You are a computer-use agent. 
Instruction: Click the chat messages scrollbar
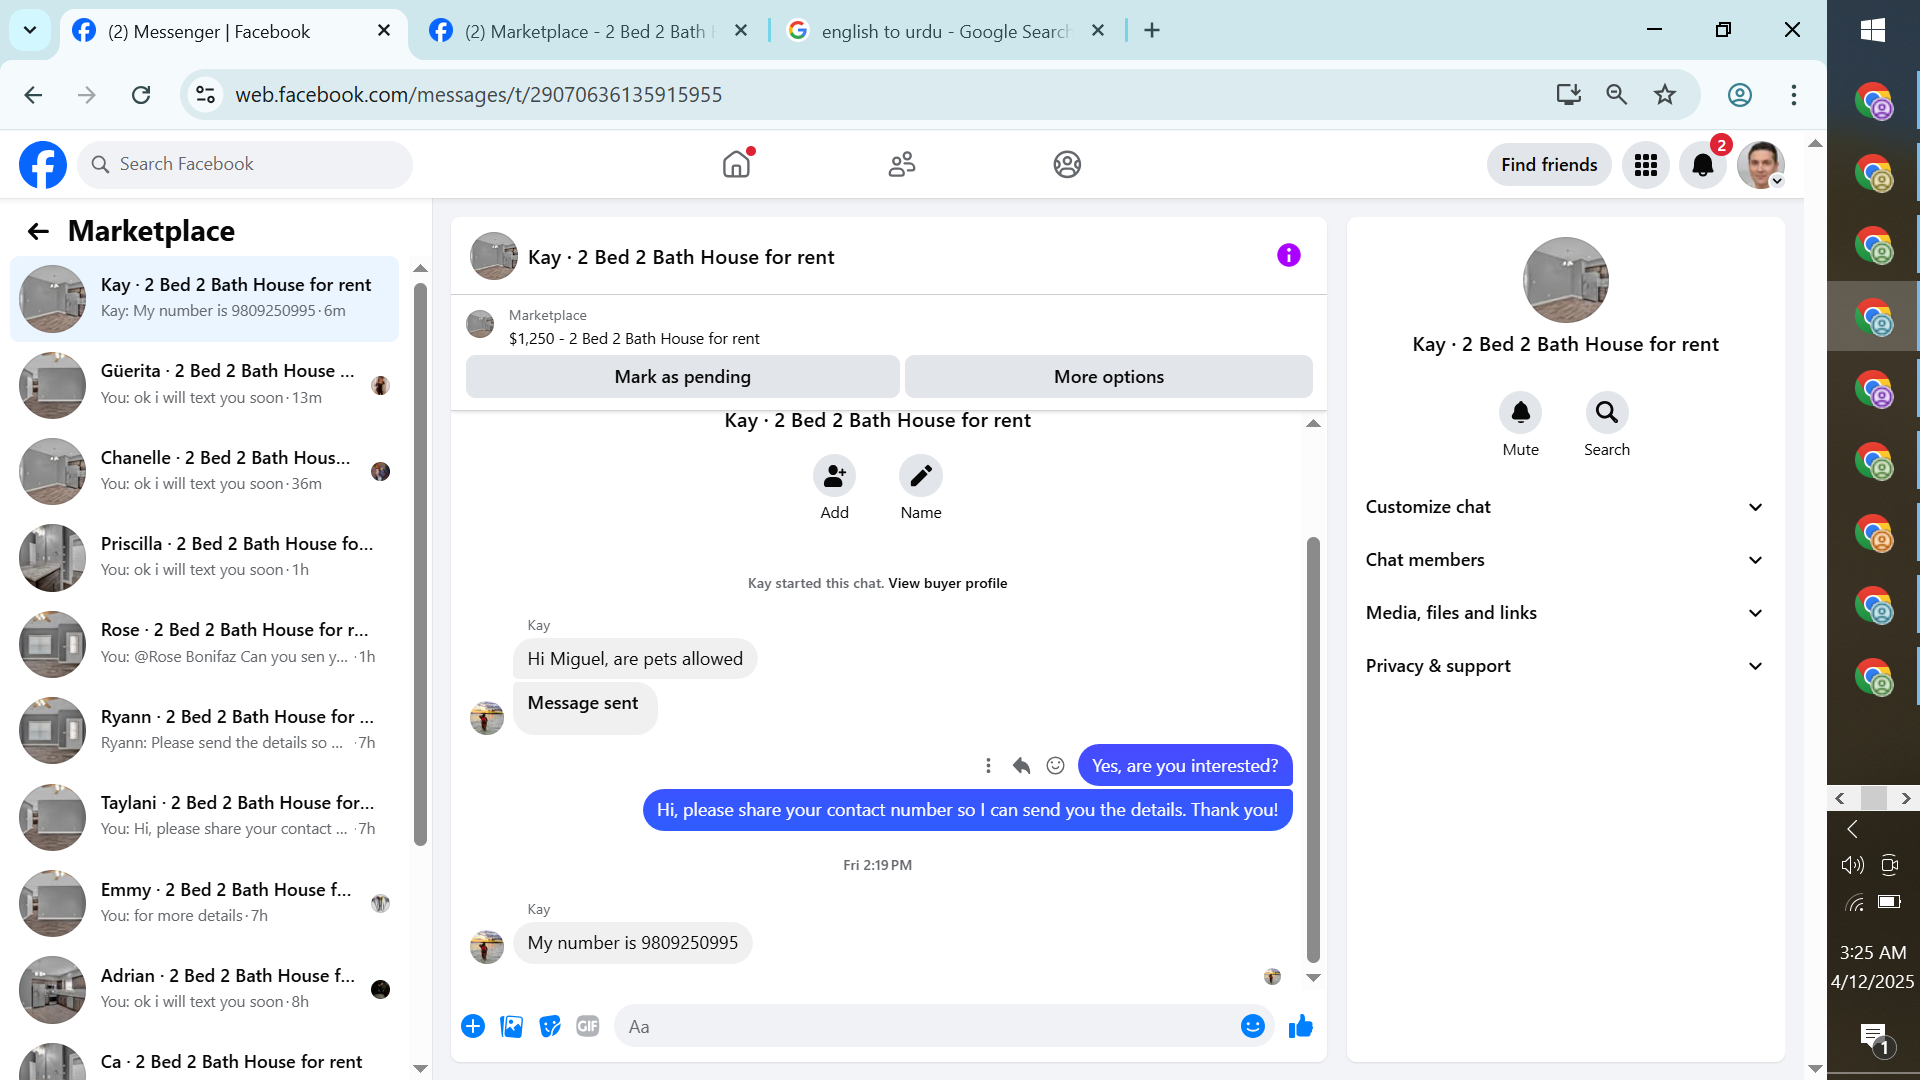pos(1313,750)
